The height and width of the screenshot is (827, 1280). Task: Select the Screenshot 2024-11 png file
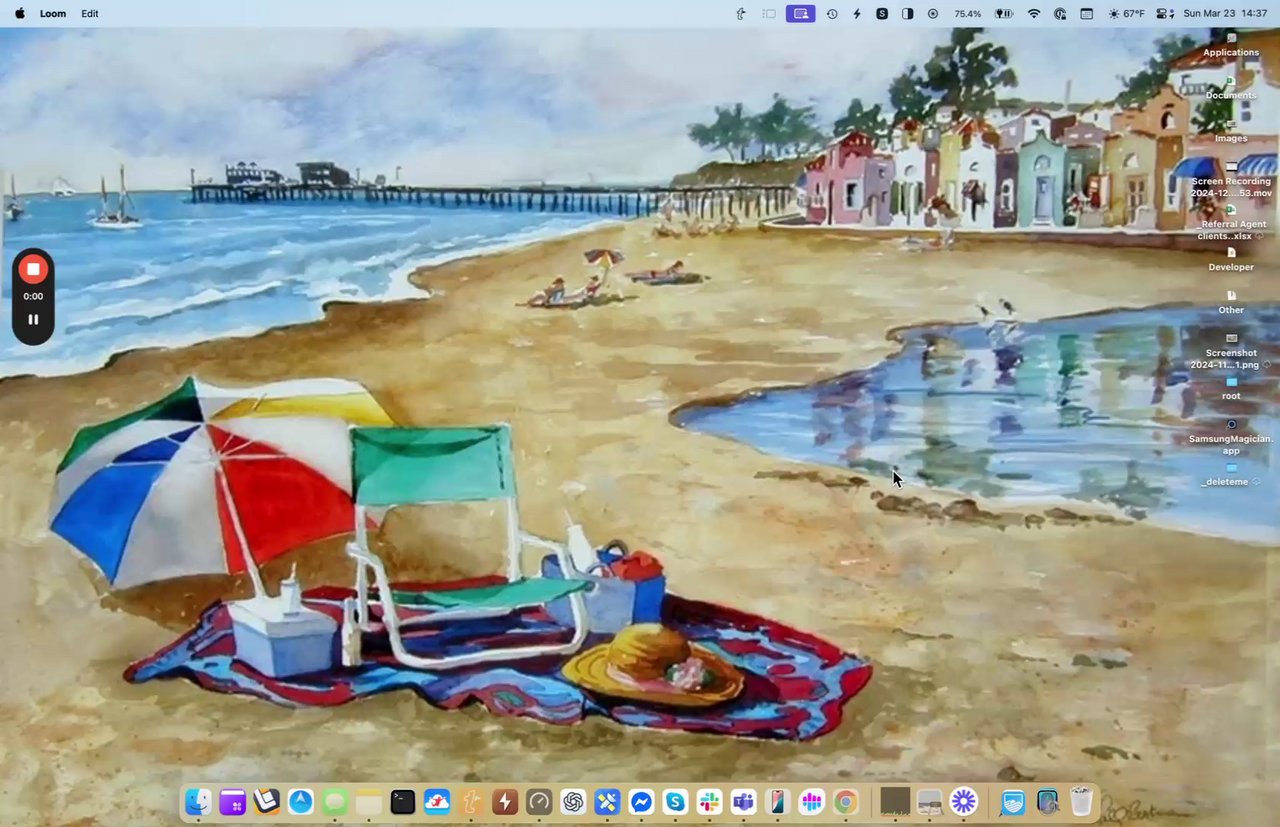tap(1231, 352)
